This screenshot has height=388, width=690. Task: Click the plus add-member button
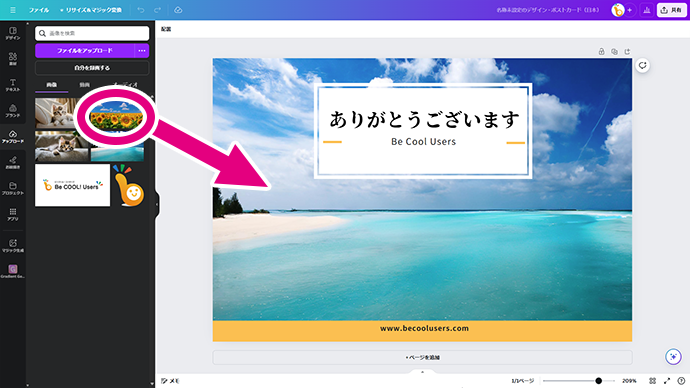tap(630, 10)
